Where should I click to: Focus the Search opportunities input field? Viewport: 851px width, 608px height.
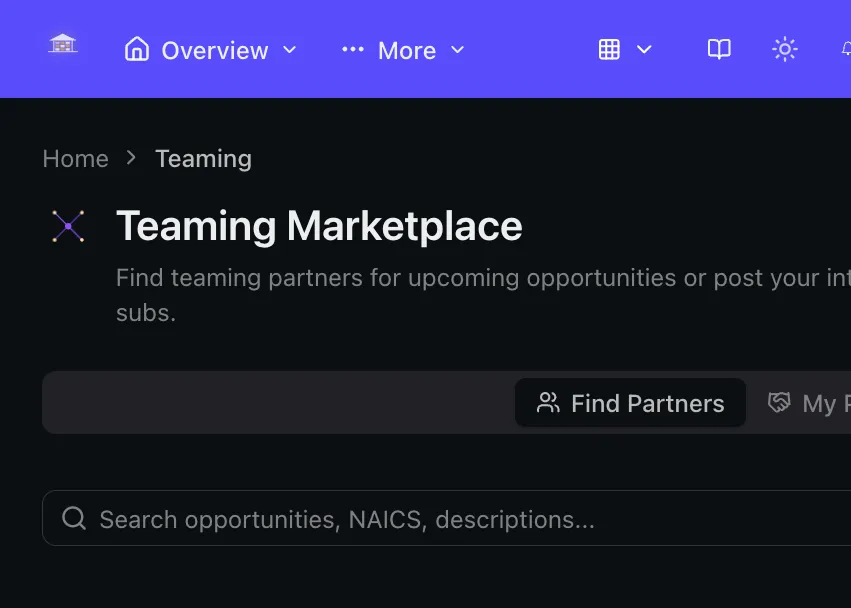point(446,518)
